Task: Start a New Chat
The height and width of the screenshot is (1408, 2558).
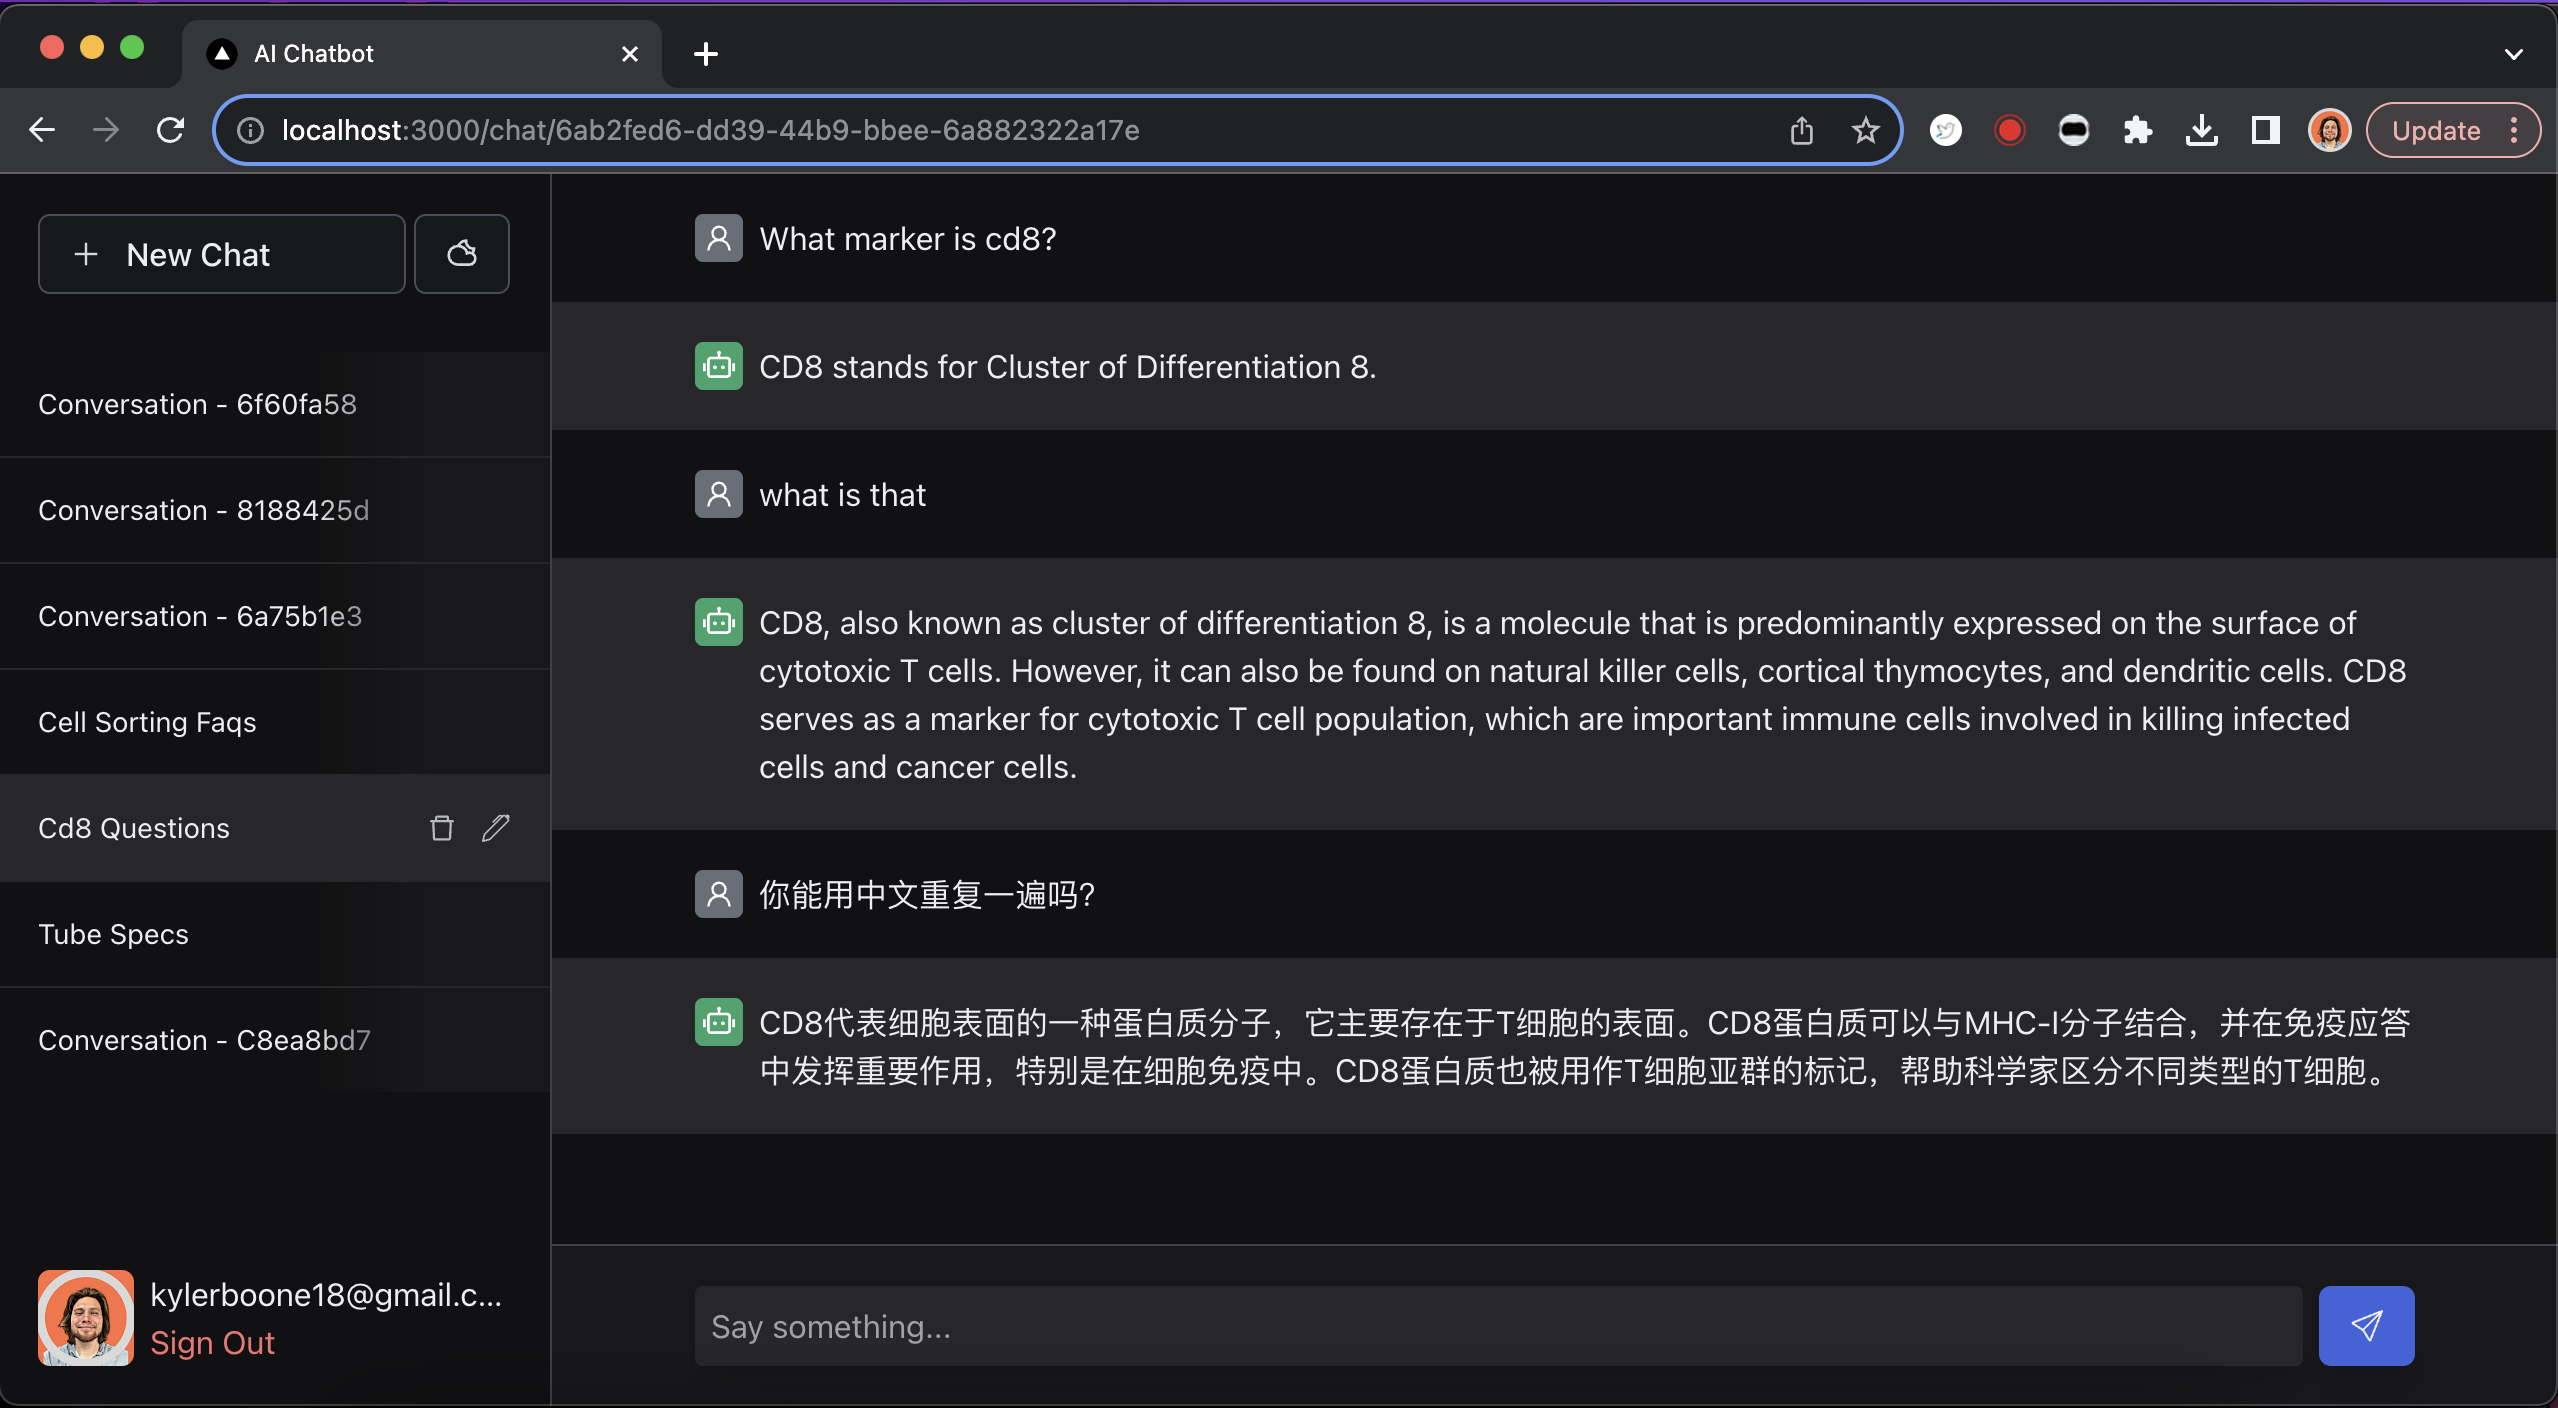Action: pos(221,254)
